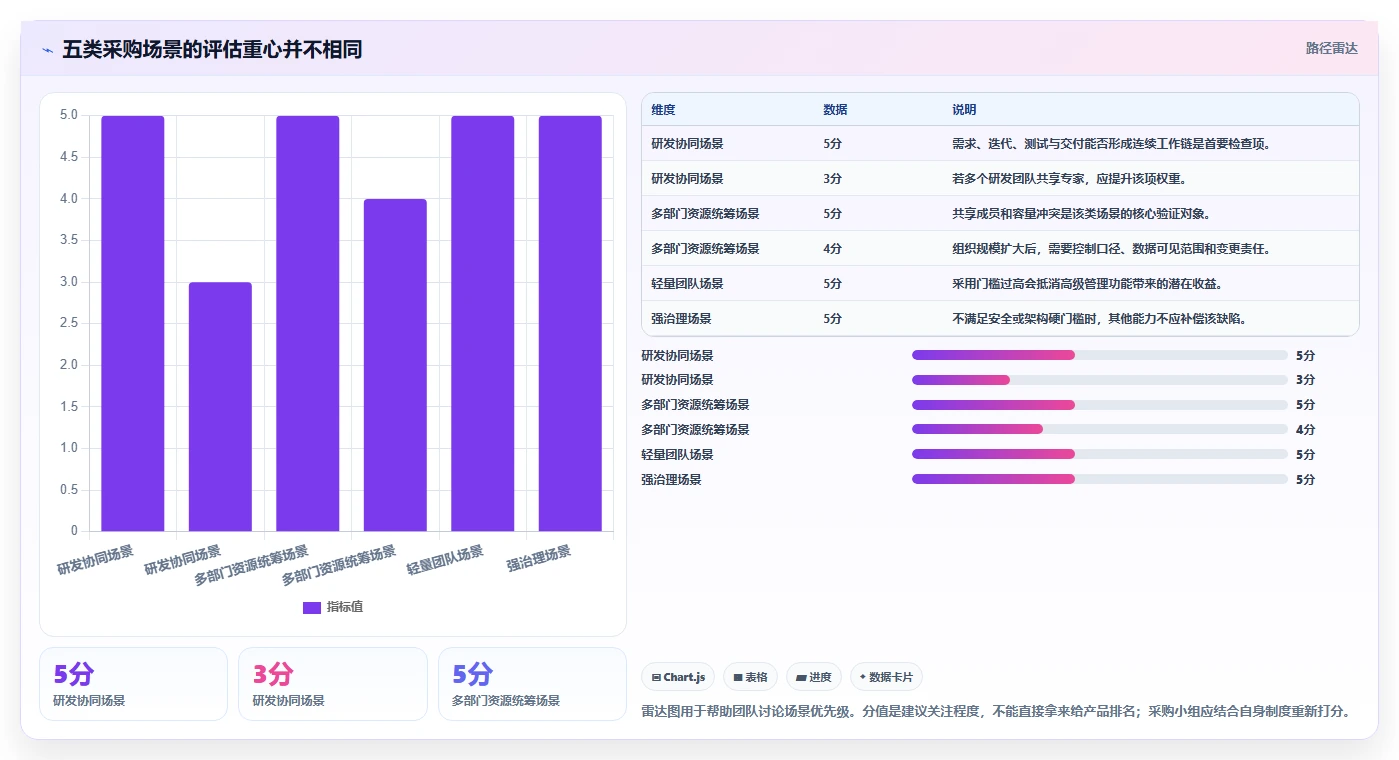
Task: Click the 指标值 legend label
Action: click(345, 607)
